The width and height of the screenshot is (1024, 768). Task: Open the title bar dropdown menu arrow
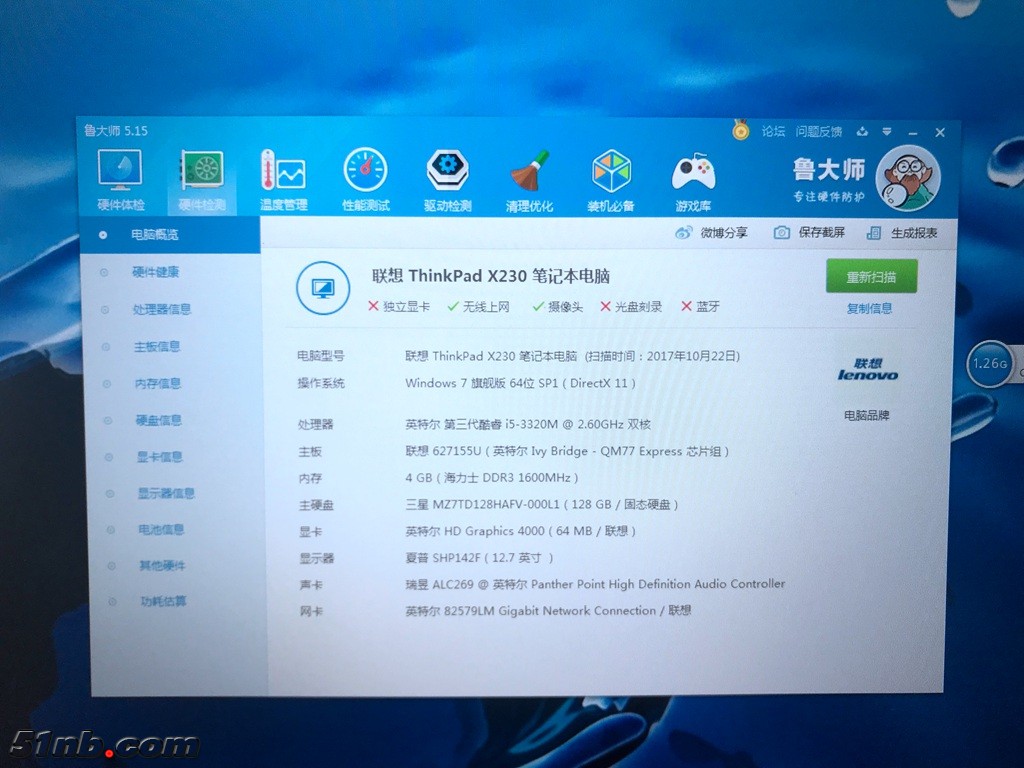point(887,132)
